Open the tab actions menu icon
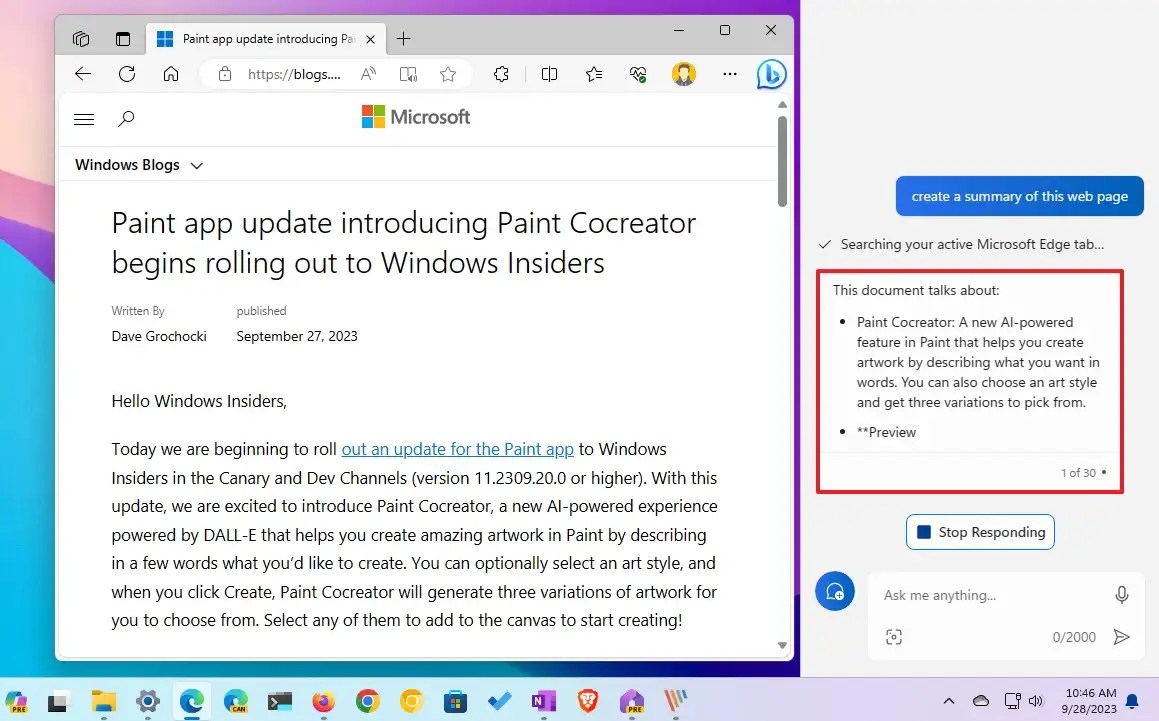Screen dimensions: 1159x721 pyautogui.click(x=123, y=38)
